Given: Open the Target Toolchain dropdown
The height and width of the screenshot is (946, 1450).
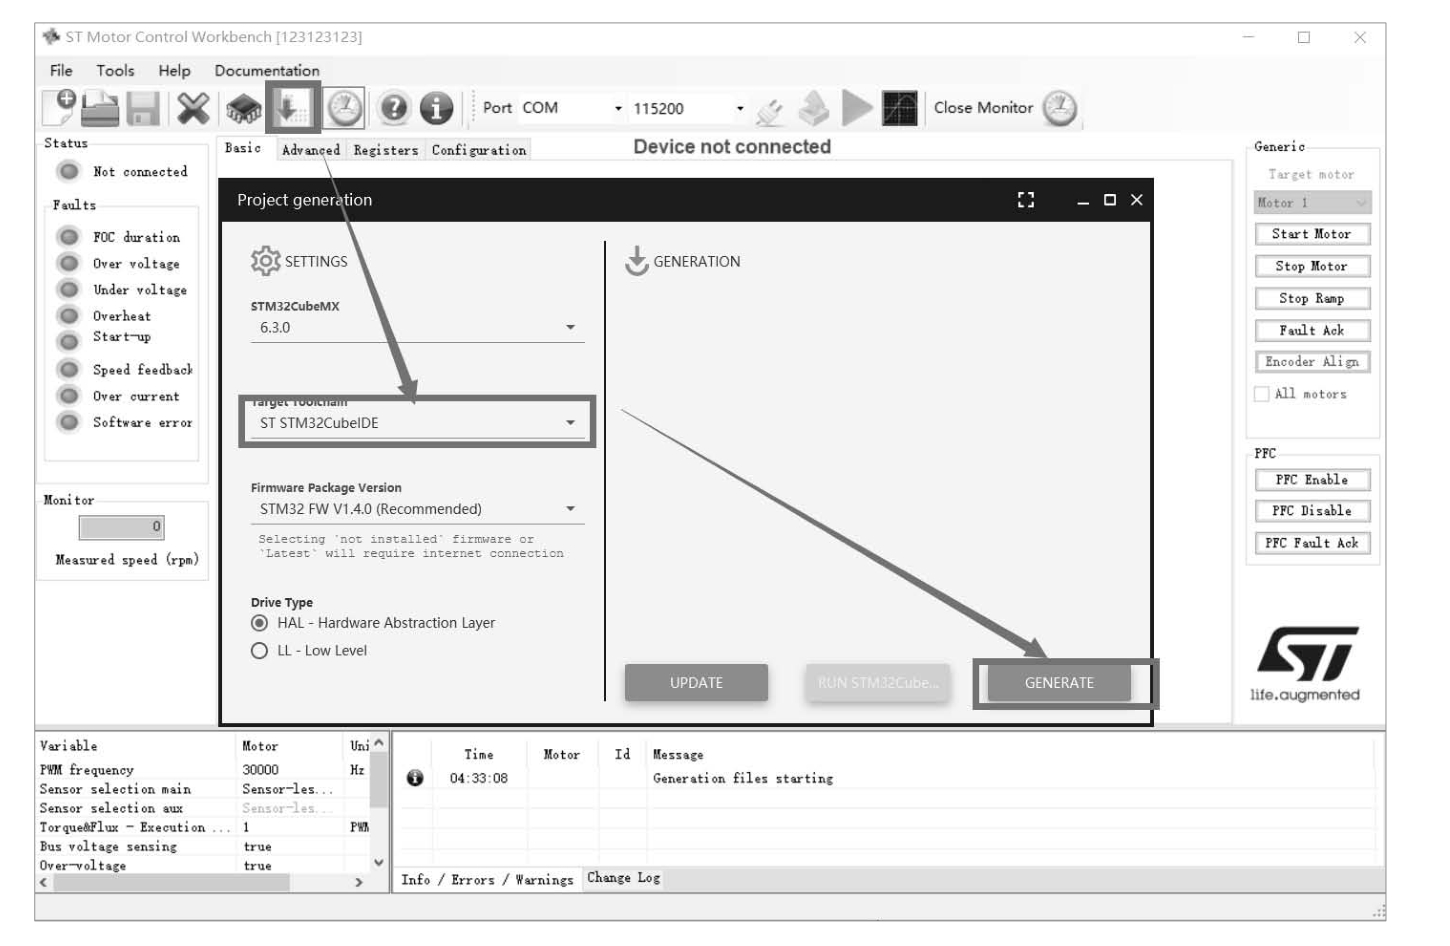Looking at the screenshot, I should pos(417,423).
